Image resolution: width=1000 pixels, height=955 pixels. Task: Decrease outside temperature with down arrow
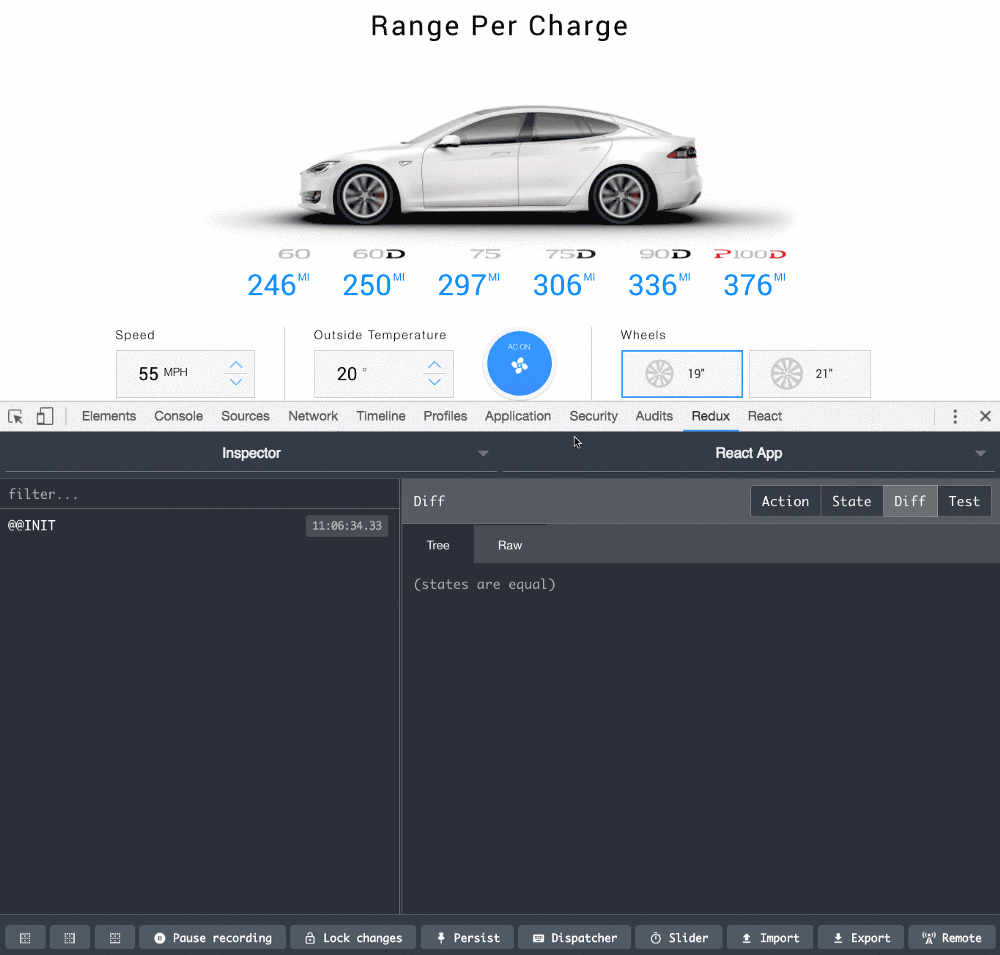pos(434,382)
